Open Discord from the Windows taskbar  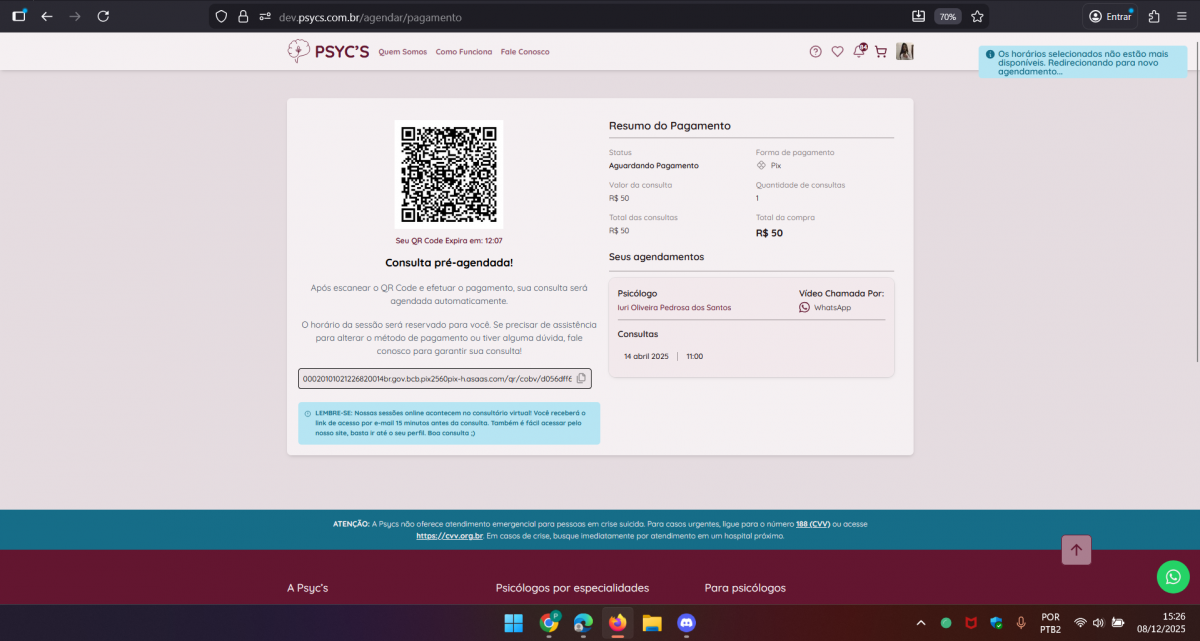click(x=686, y=623)
